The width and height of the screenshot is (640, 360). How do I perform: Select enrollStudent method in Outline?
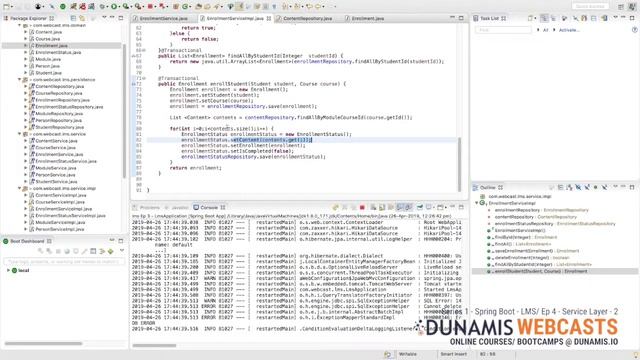541,271
